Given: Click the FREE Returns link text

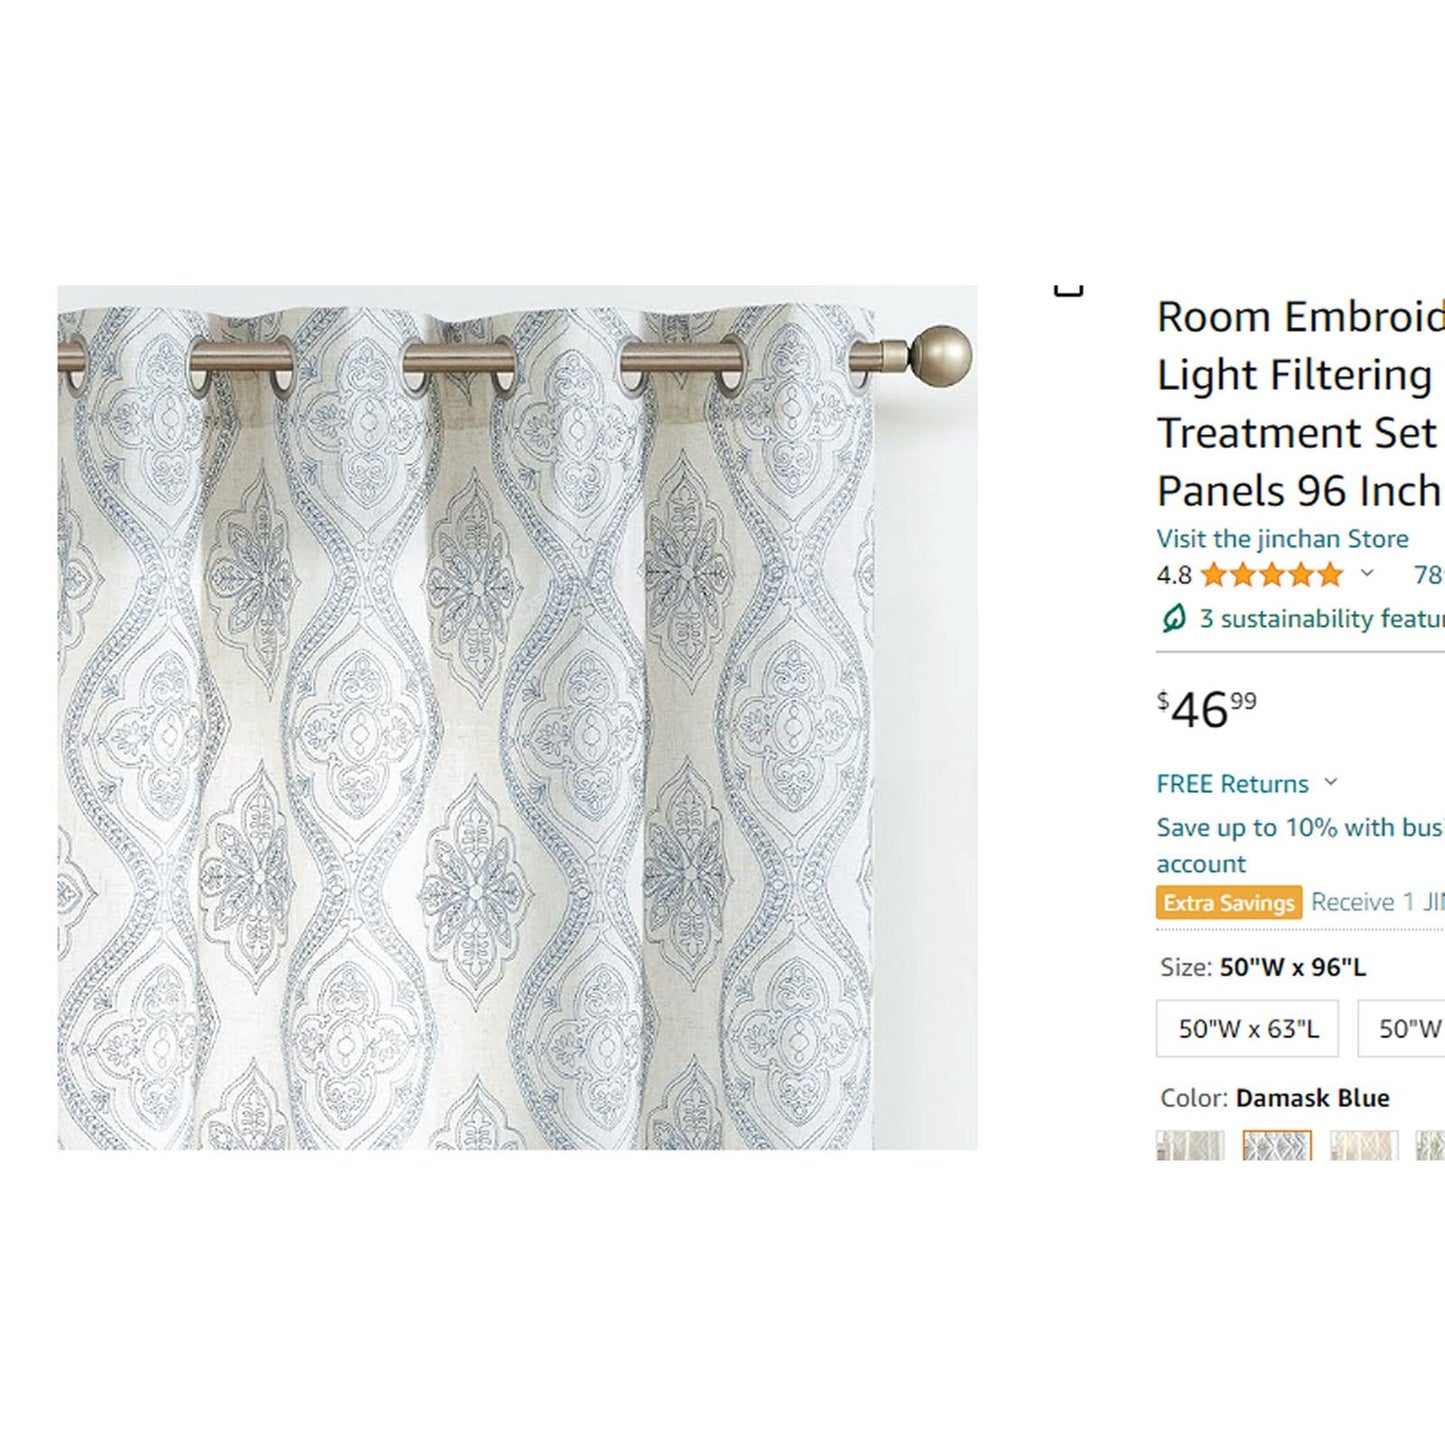Looking at the screenshot, I should 1232,784.
